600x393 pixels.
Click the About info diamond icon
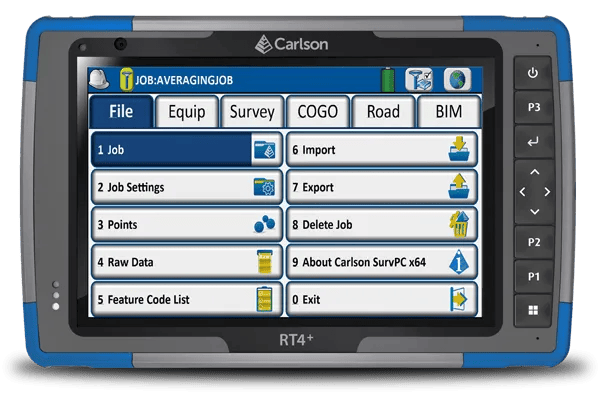tap(459, 262)
